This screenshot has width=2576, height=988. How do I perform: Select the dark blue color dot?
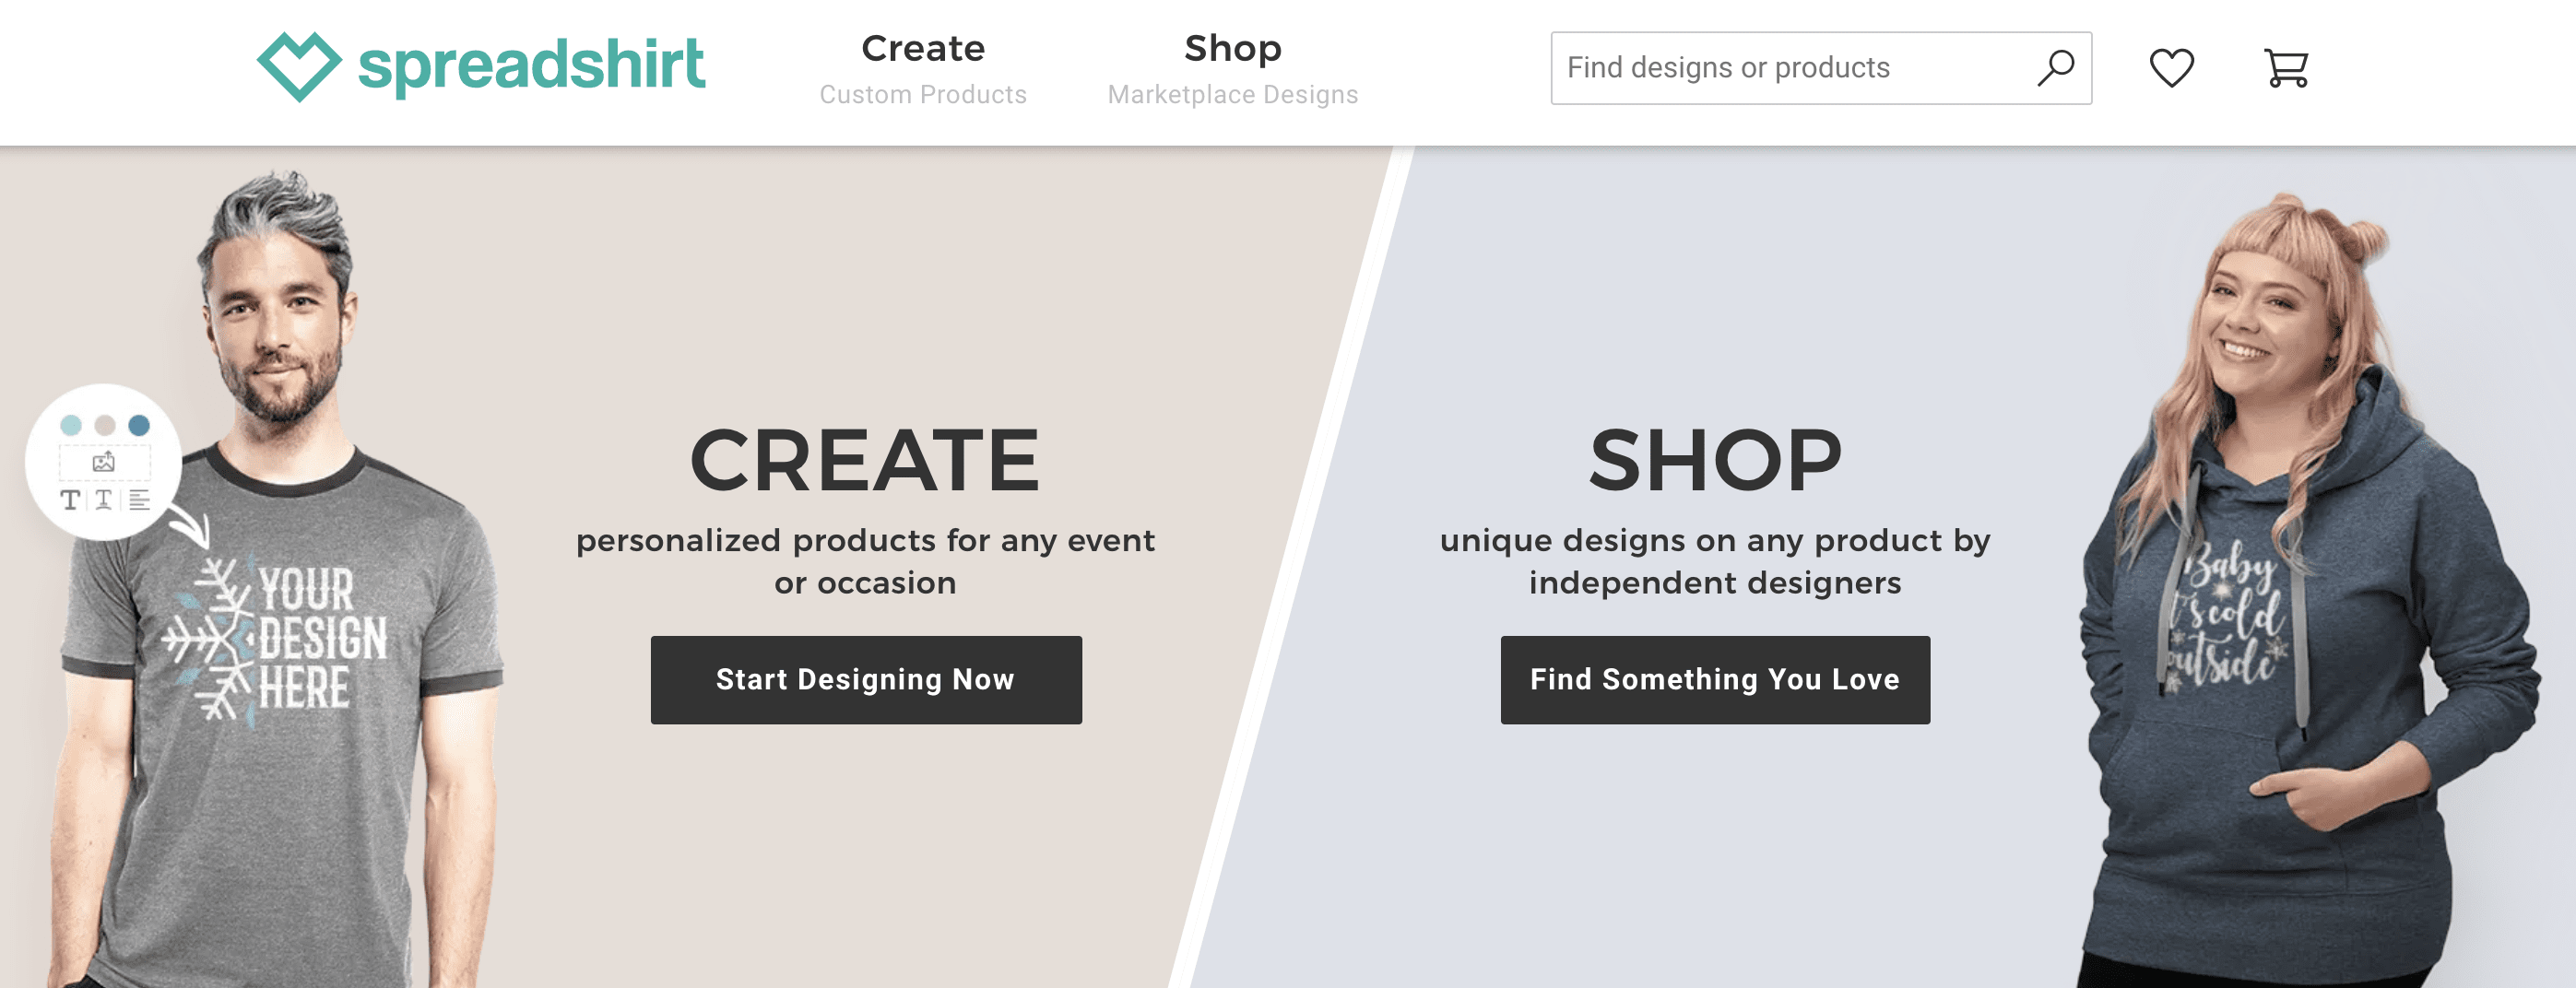click(x=139, y=425)
